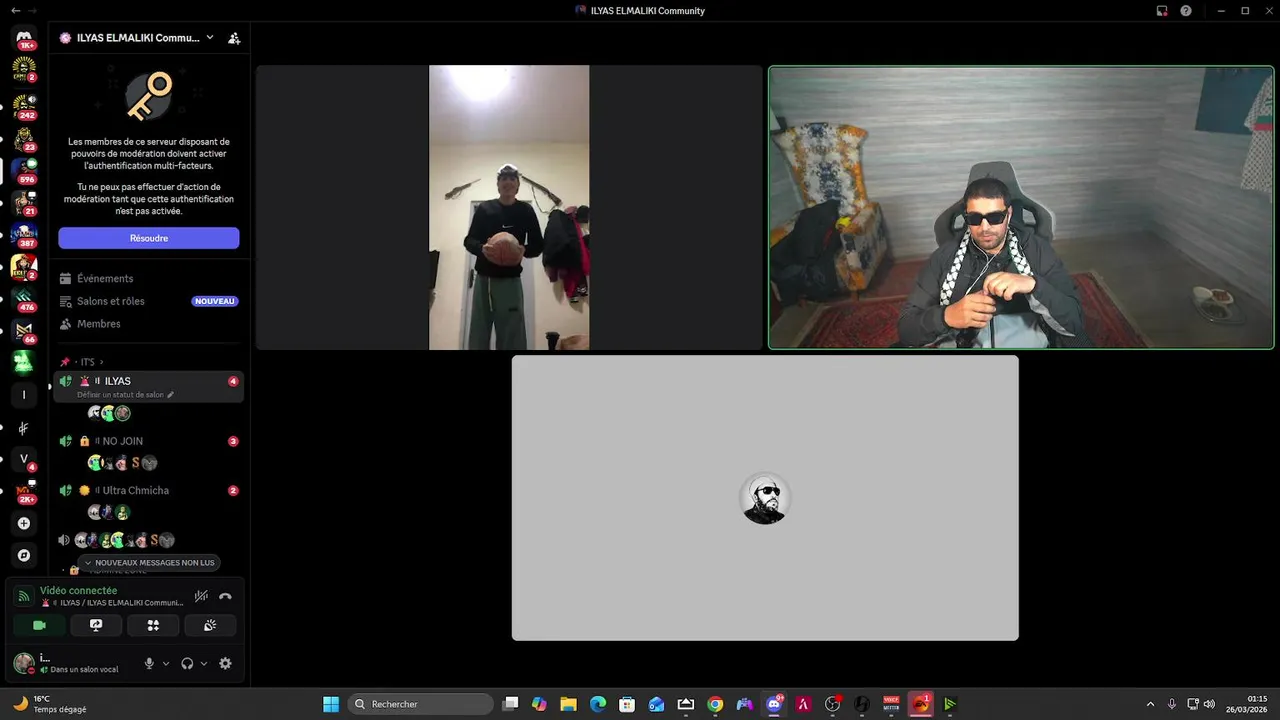
Task: Open weather widget showing 16°C
Action: click(x=50, y=704)
